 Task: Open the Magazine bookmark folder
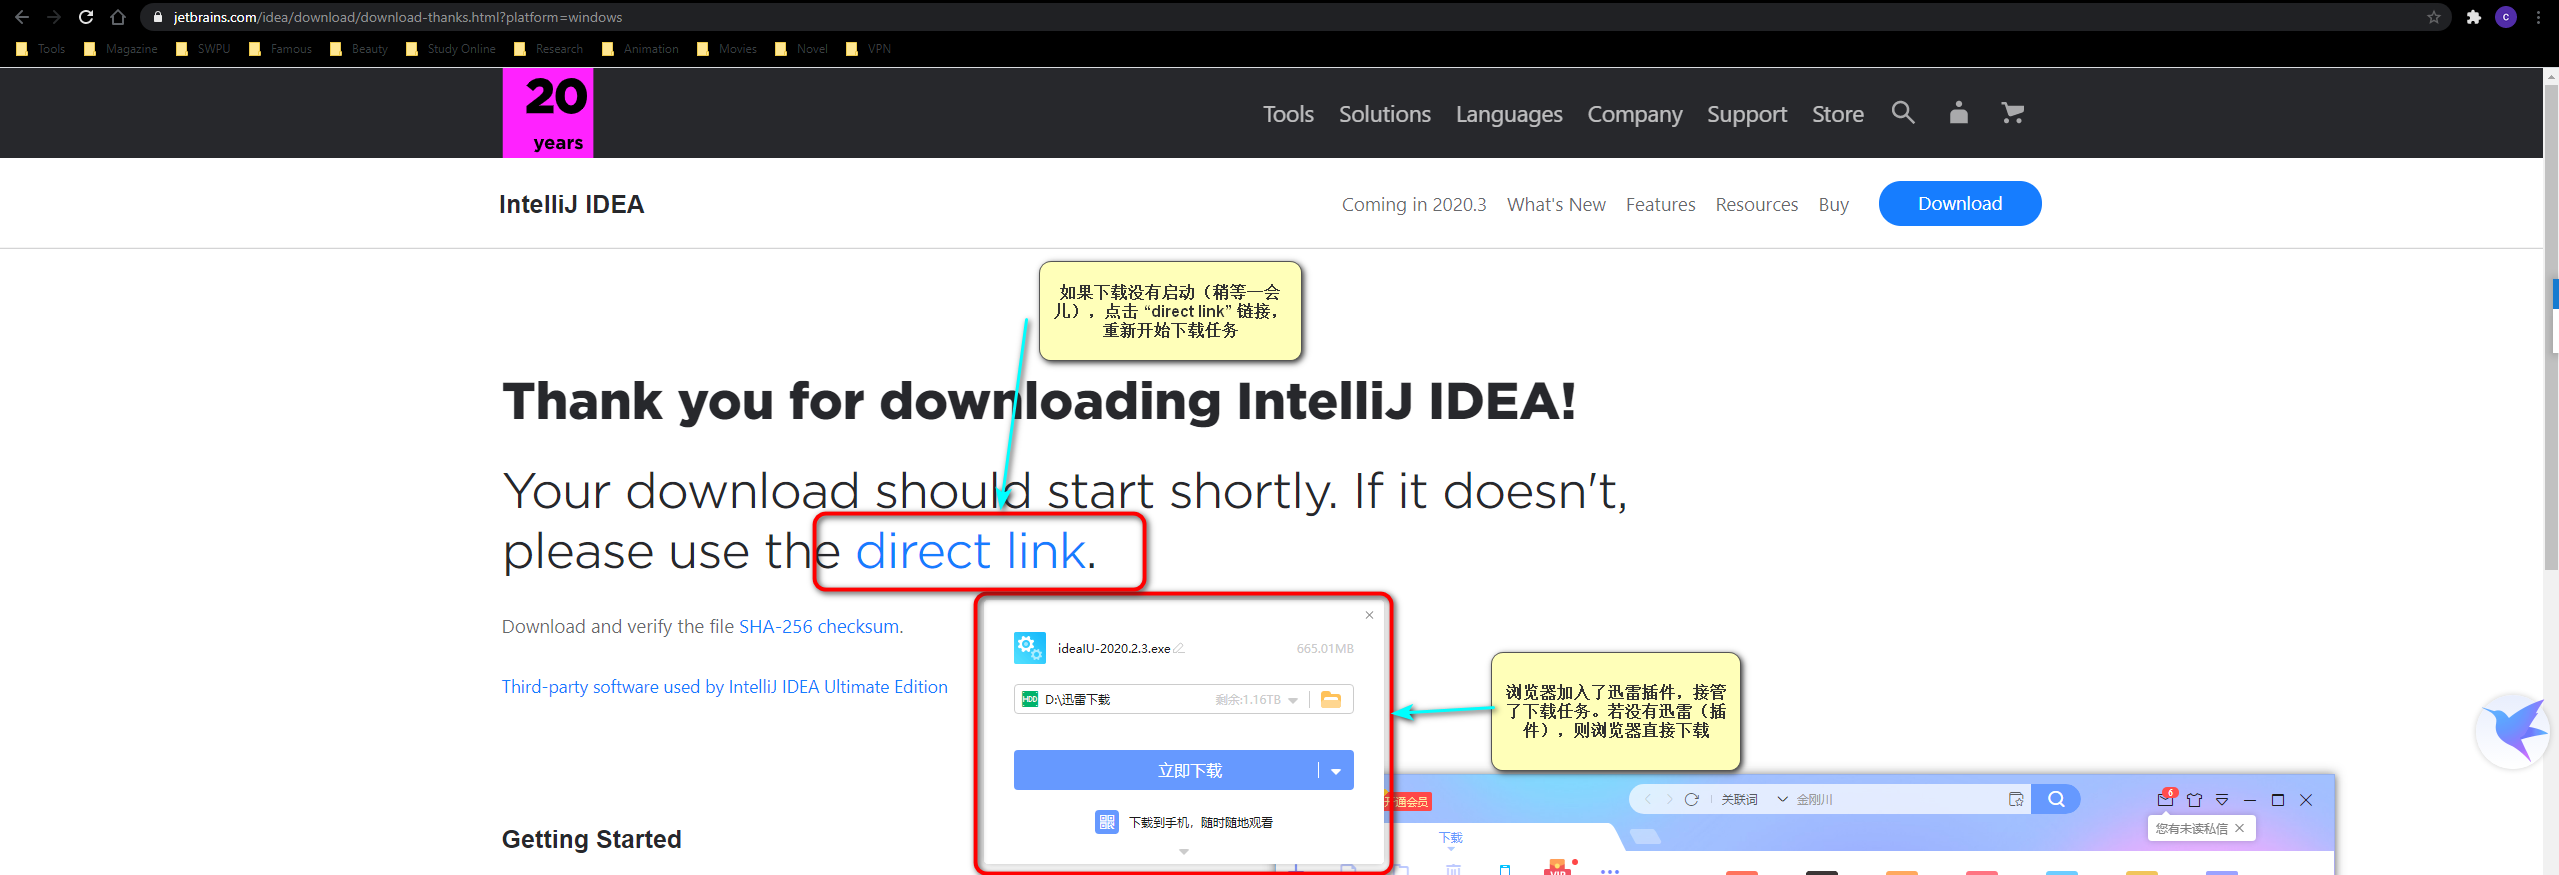click(121, 49)
